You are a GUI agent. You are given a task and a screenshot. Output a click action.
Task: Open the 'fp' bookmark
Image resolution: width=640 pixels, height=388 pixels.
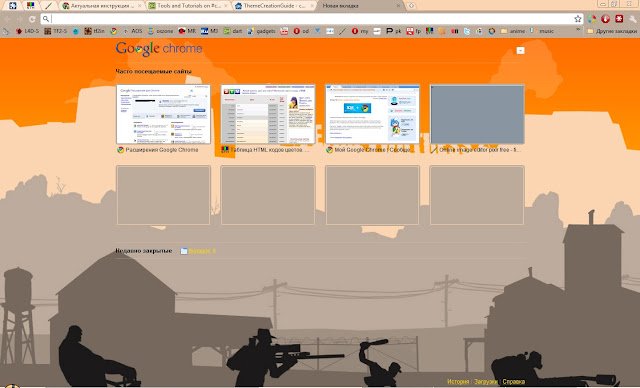[413, 31]
